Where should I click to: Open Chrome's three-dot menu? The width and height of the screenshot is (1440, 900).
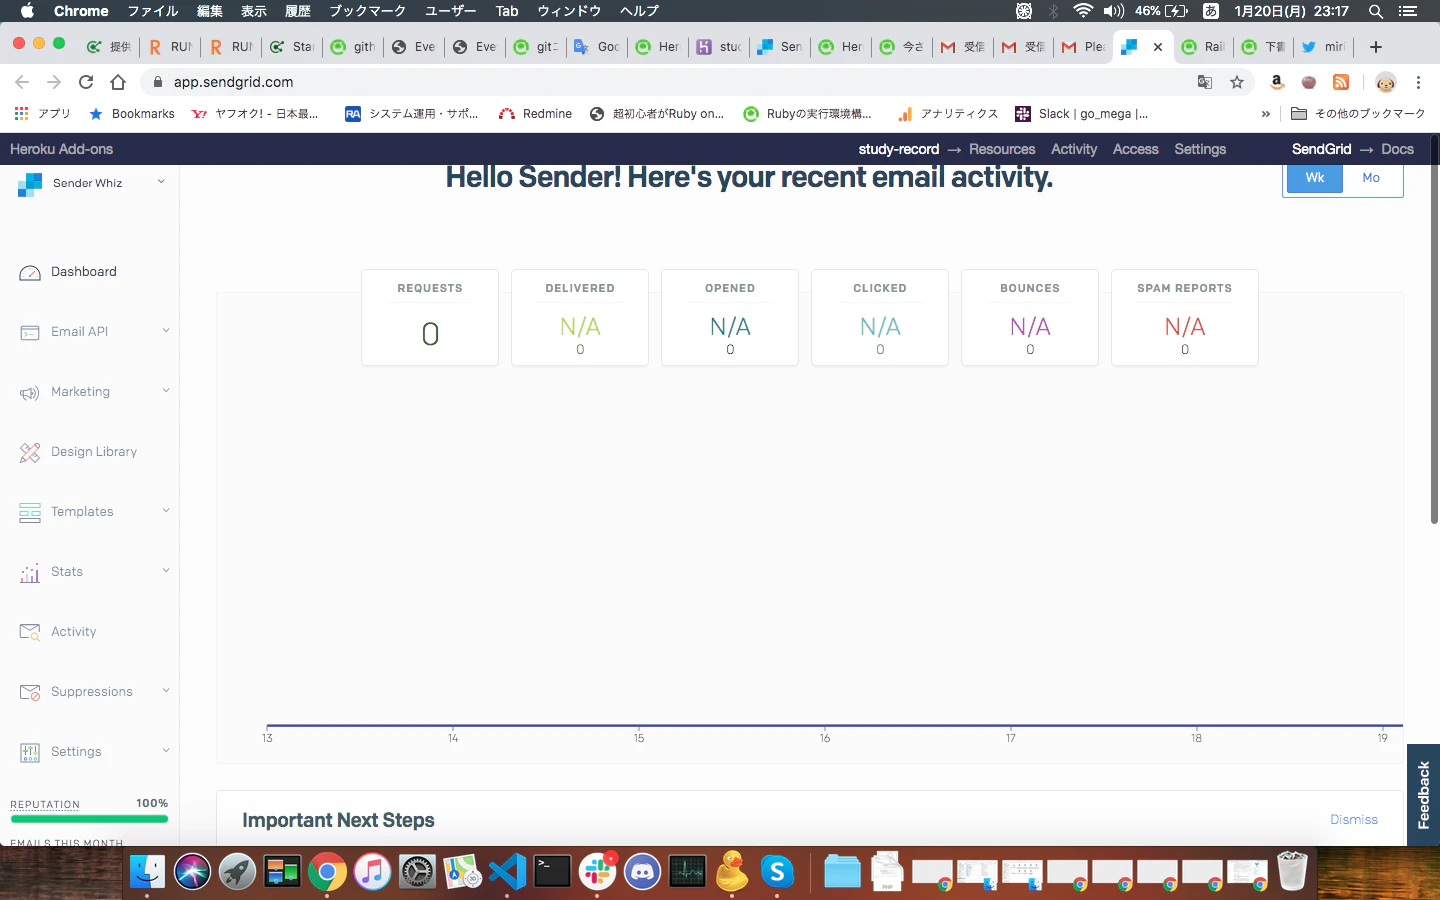pos(1418,82)
